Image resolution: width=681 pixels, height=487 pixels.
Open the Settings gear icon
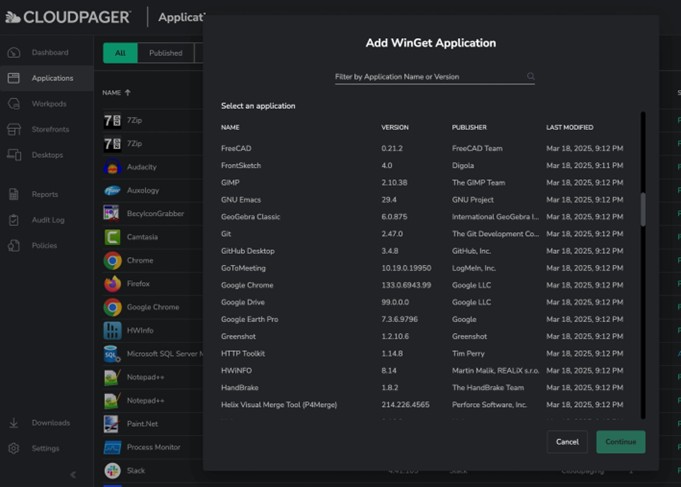pyautogui.click(x=14, y=448)
